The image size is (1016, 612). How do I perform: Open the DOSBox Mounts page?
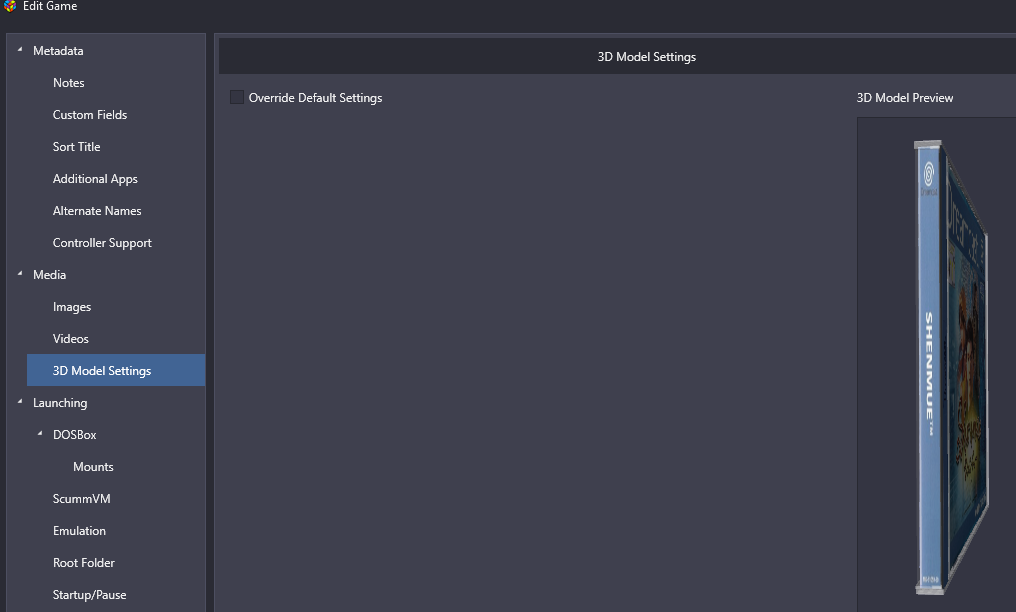tap(93, 467)
